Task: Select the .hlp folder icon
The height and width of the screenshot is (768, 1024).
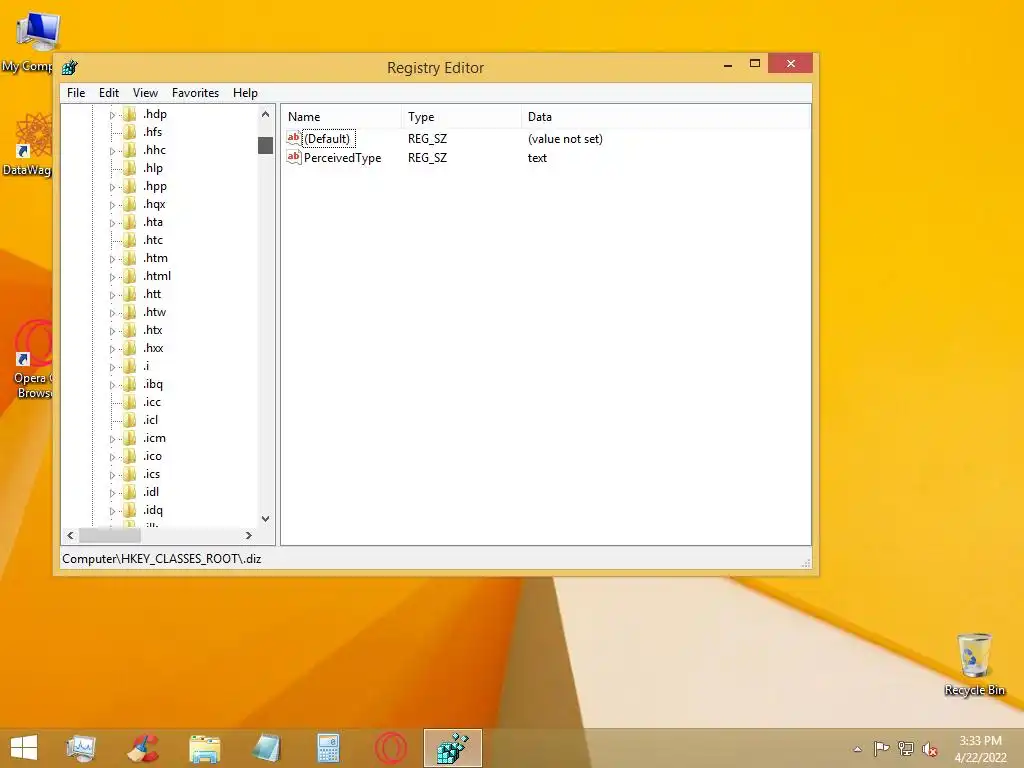Action: (130, 168)
